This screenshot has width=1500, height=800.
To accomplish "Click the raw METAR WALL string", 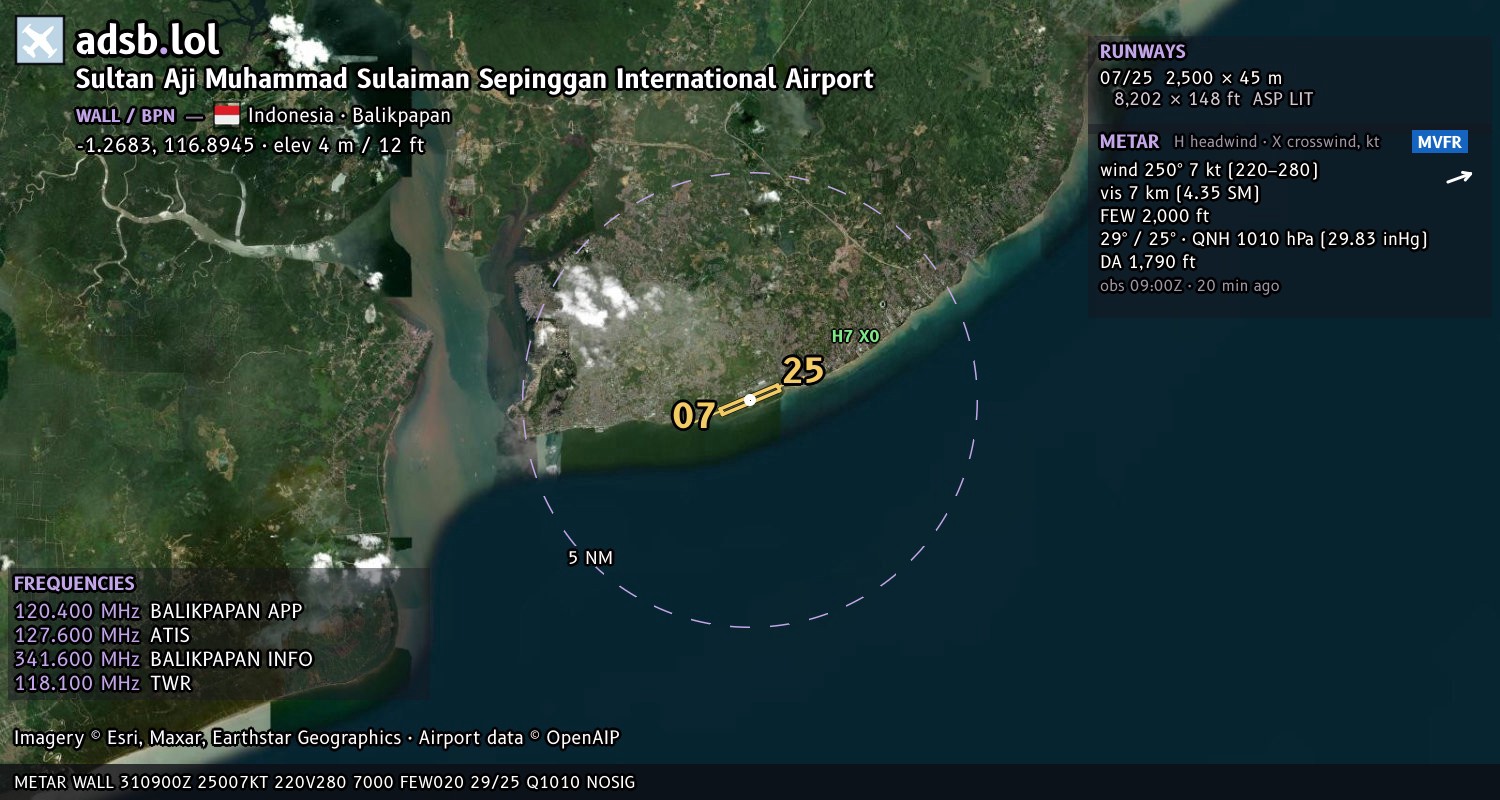I will (325, 782).
